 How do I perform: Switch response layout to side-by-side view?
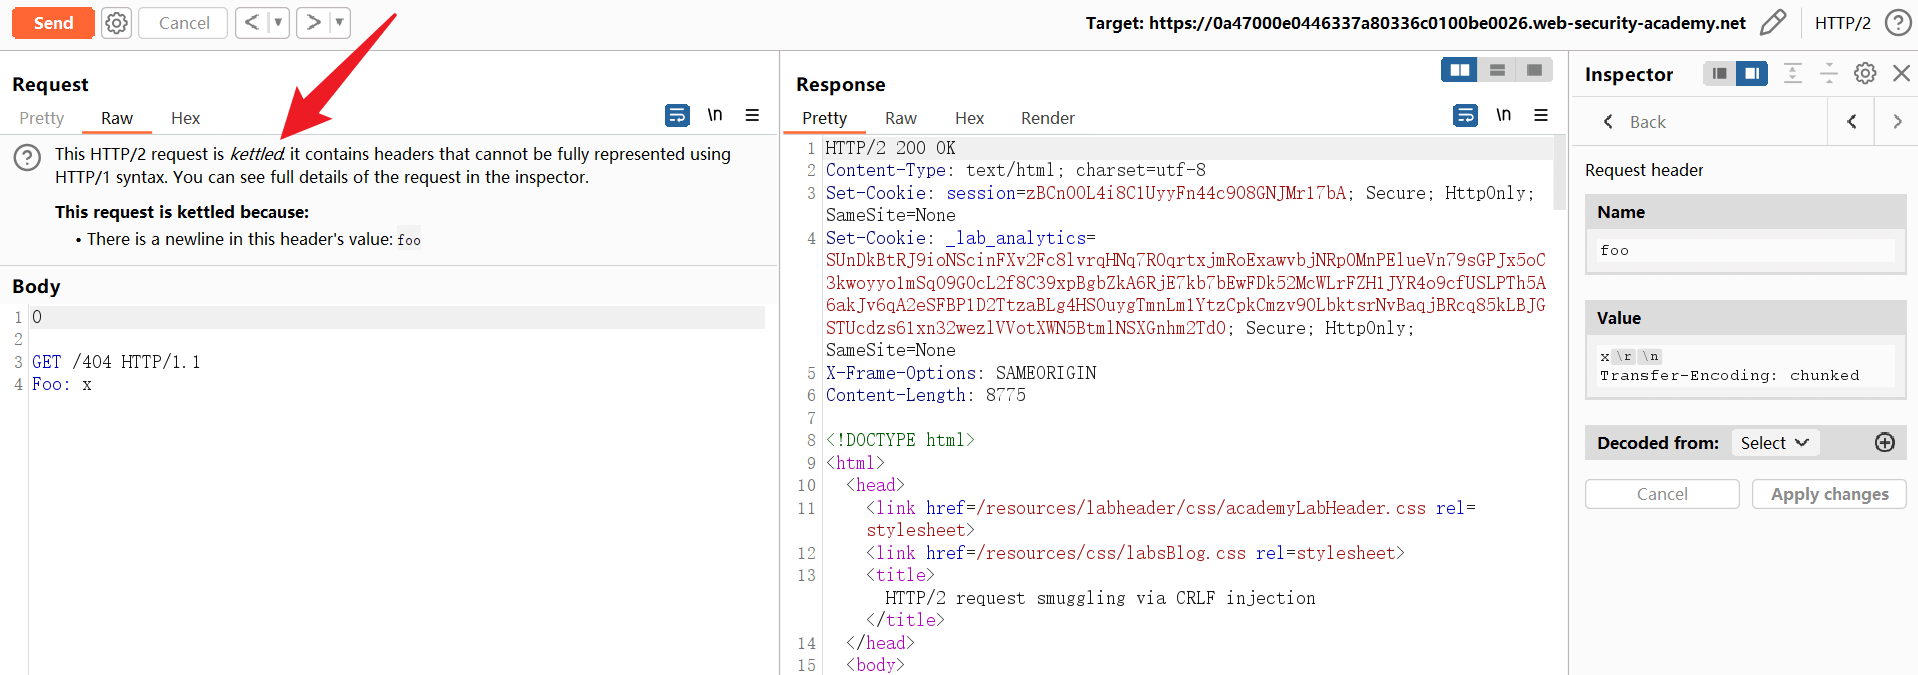tap(1460, 70)
